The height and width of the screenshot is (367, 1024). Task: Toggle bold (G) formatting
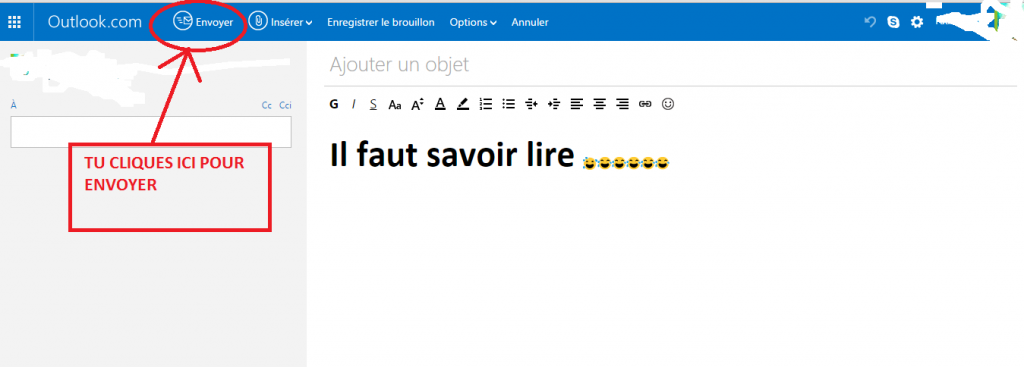334,104
